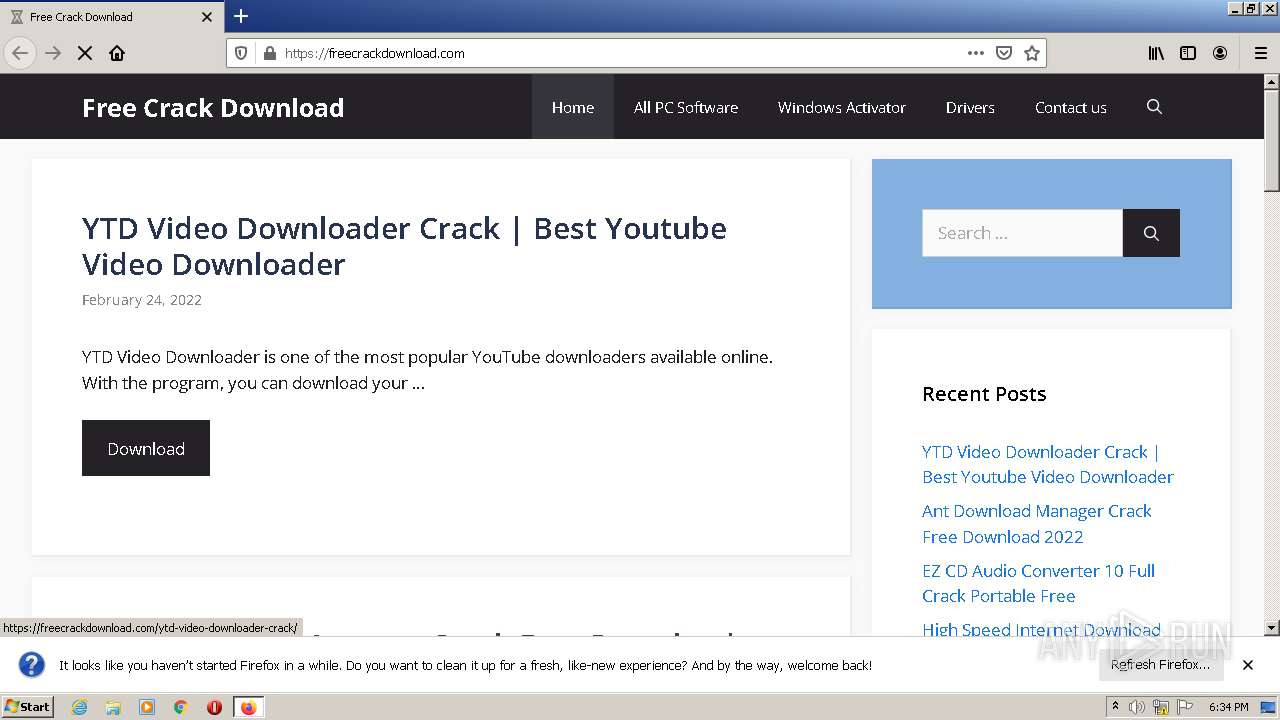Screen dimensions: 1280x720
Task: Open YTD Video Downloader Crack post title
Action: (404, 246)
